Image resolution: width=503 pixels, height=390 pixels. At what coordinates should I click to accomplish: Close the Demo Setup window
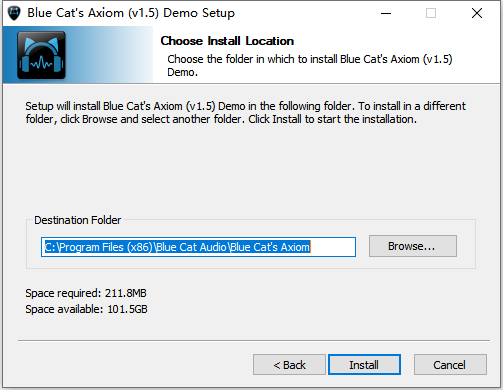click(x=477, y=13)
